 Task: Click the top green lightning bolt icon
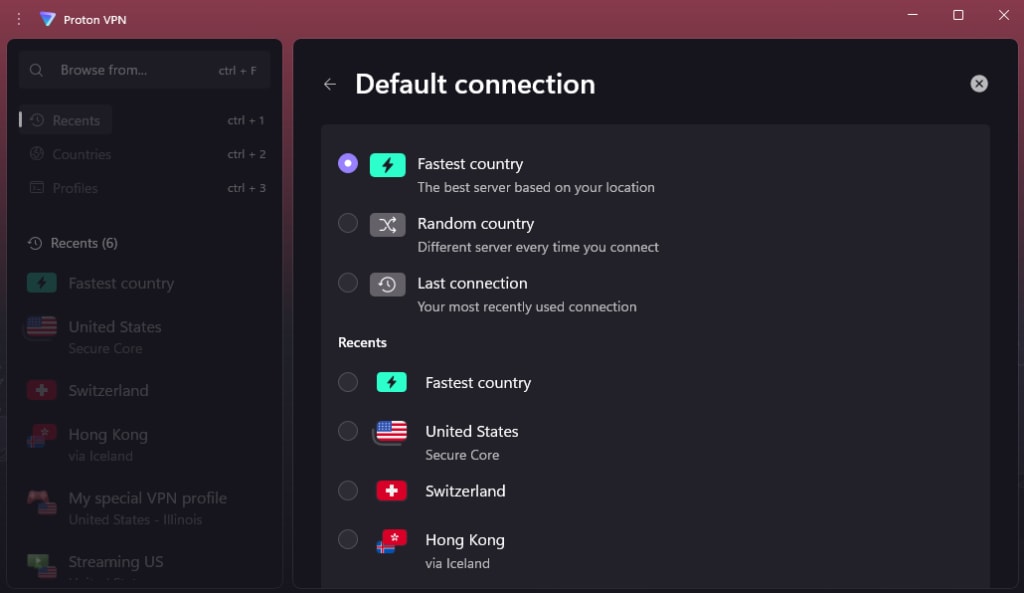(x=387, y=165)
